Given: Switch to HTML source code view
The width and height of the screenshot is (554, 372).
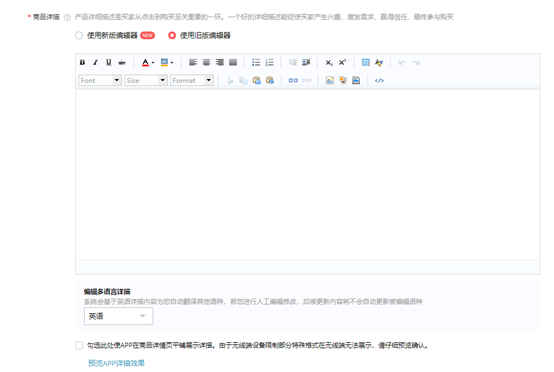Looking at the screenshot, I should tap(379, 81).
